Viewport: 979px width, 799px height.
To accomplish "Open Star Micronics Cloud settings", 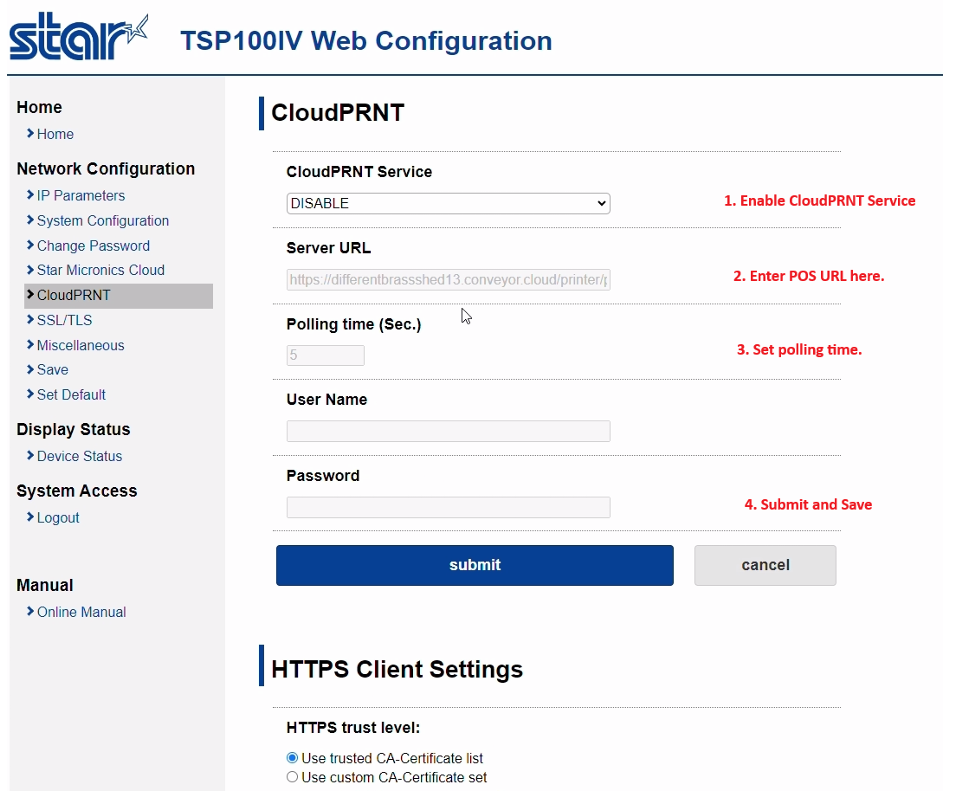I will (x=101, y=270).
